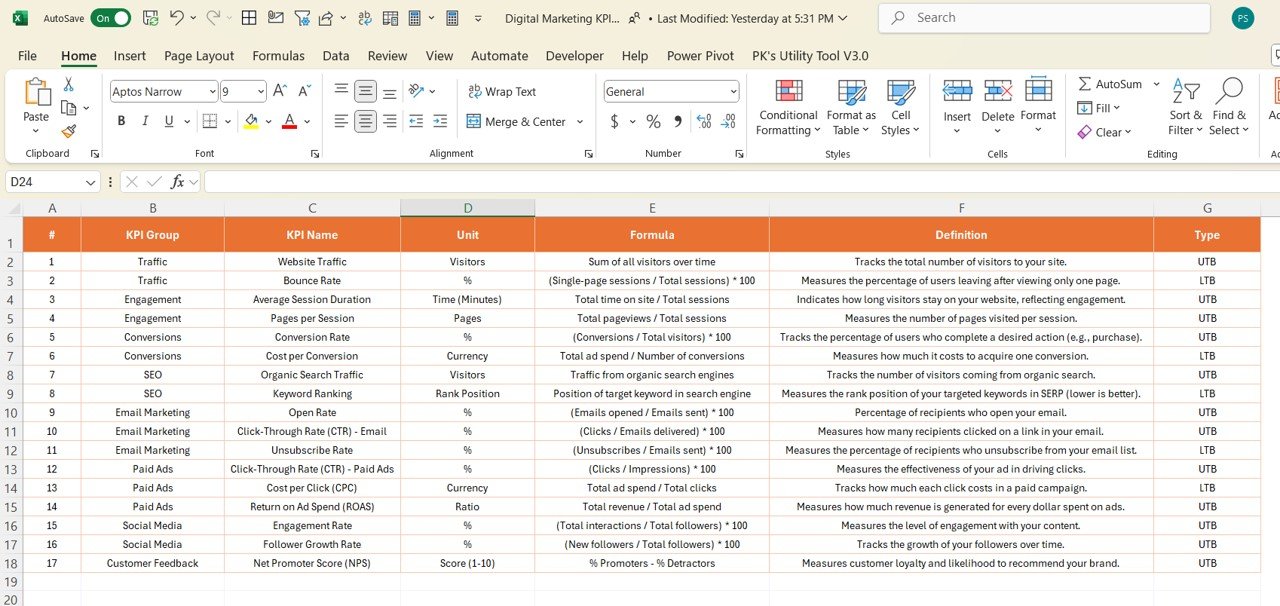Toggle Wrap Text

[x=502, y=91]
